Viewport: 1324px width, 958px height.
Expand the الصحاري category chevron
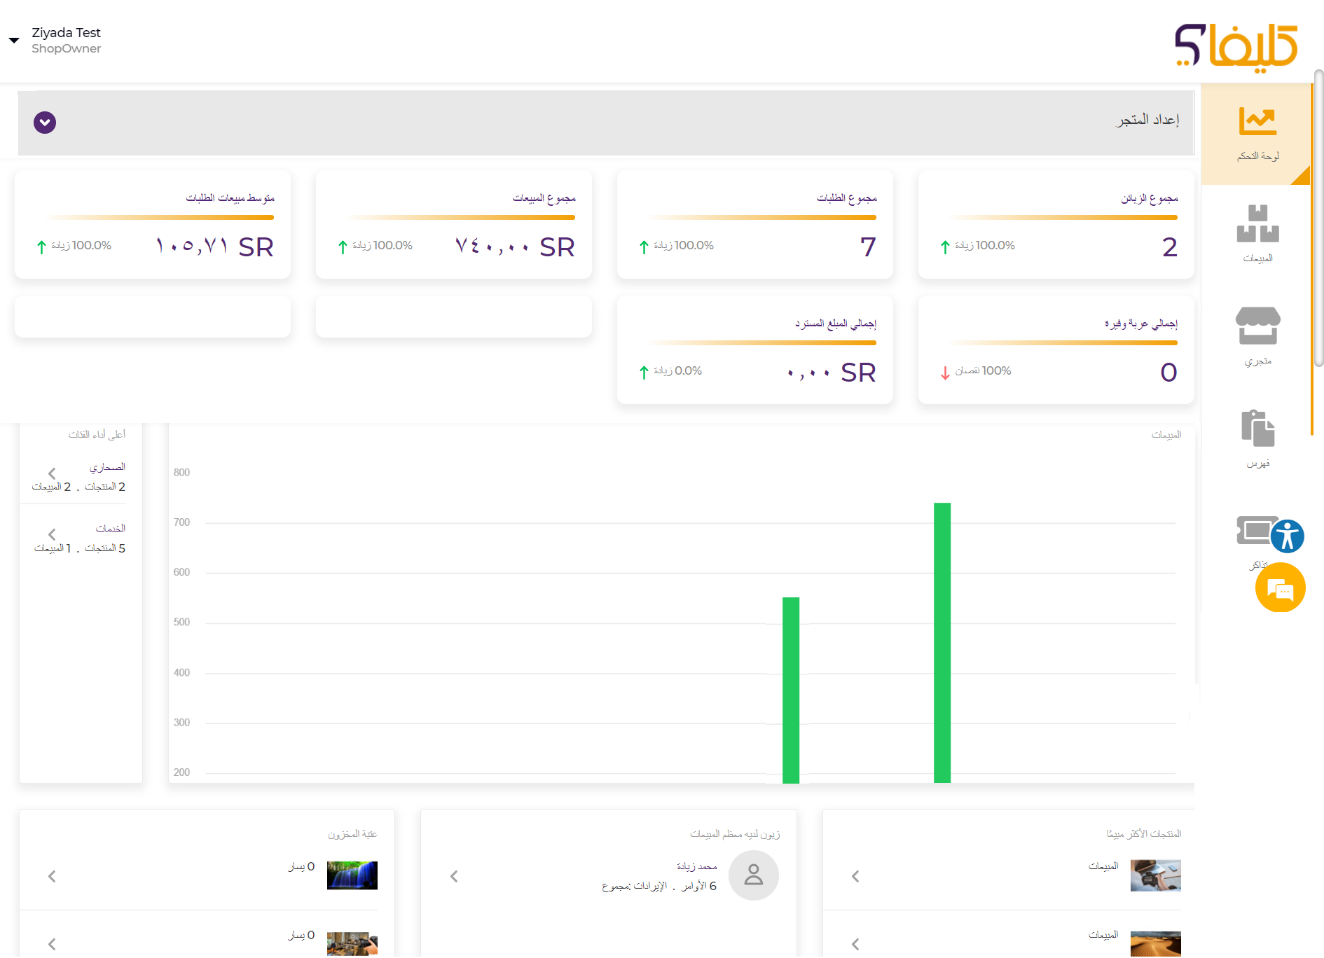(x=52, y=474)
